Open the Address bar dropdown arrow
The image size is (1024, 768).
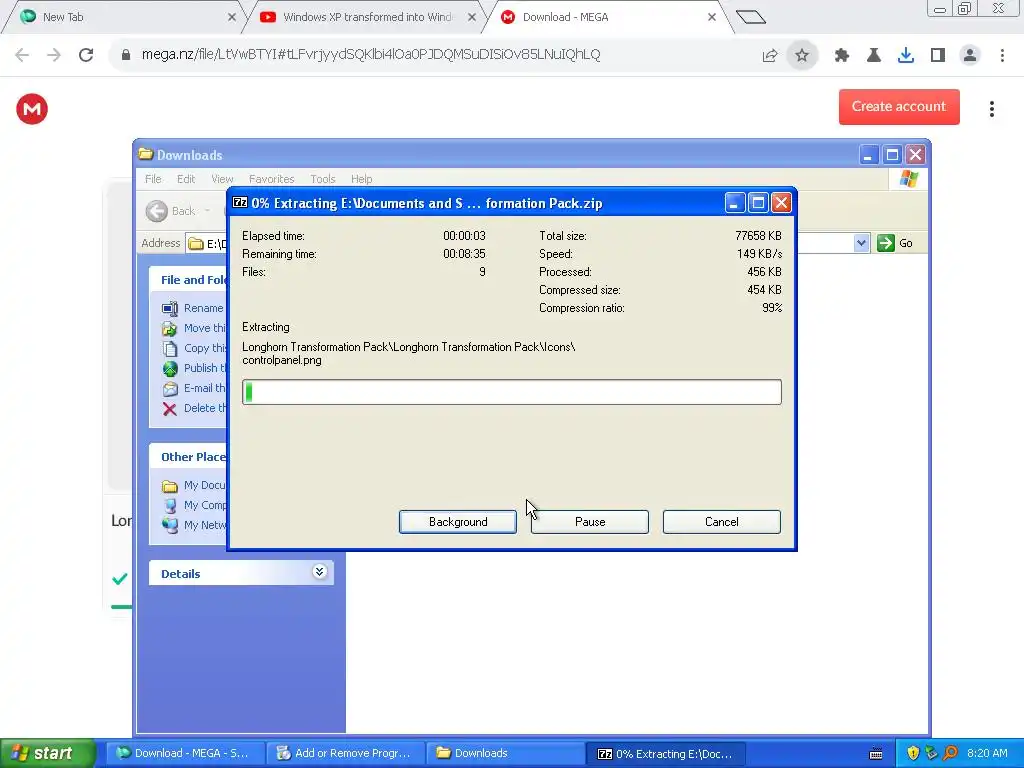[861, 243]
